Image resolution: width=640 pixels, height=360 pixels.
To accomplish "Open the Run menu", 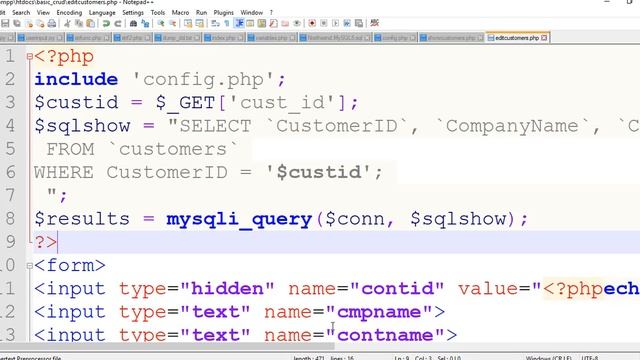I will pos(201,13).
